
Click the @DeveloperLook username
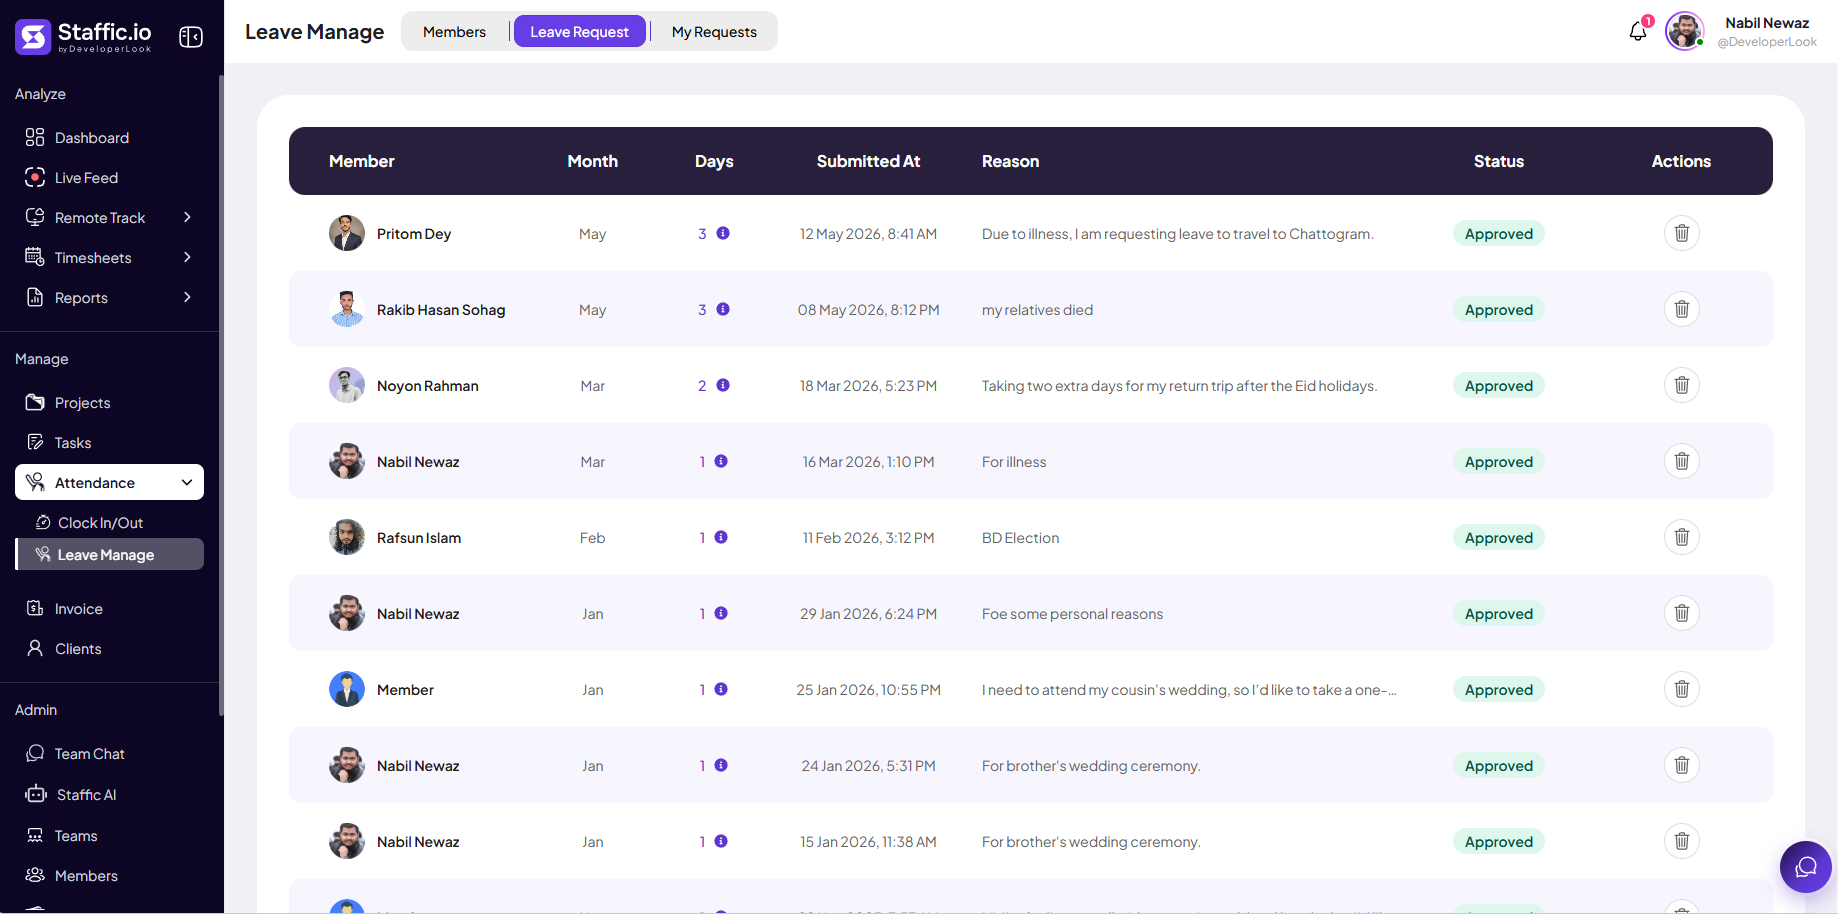1767,42
